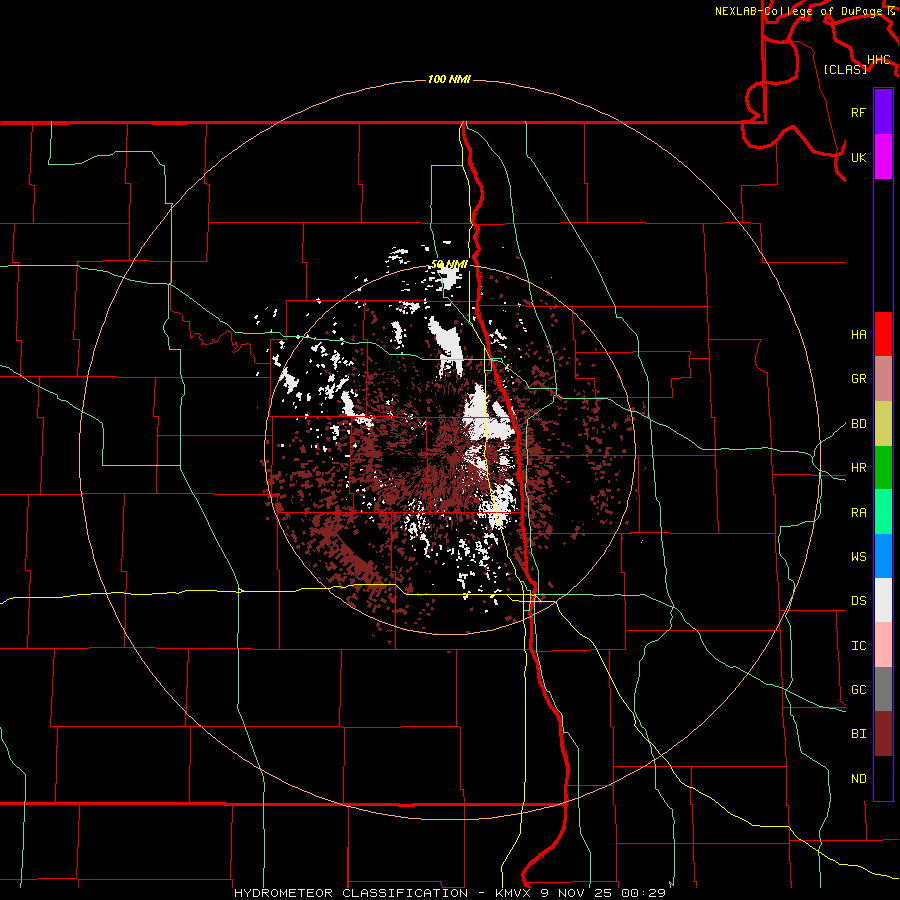Click the IC legend label
The width and height of the screenshot is (900, 900).
point(858,645)
